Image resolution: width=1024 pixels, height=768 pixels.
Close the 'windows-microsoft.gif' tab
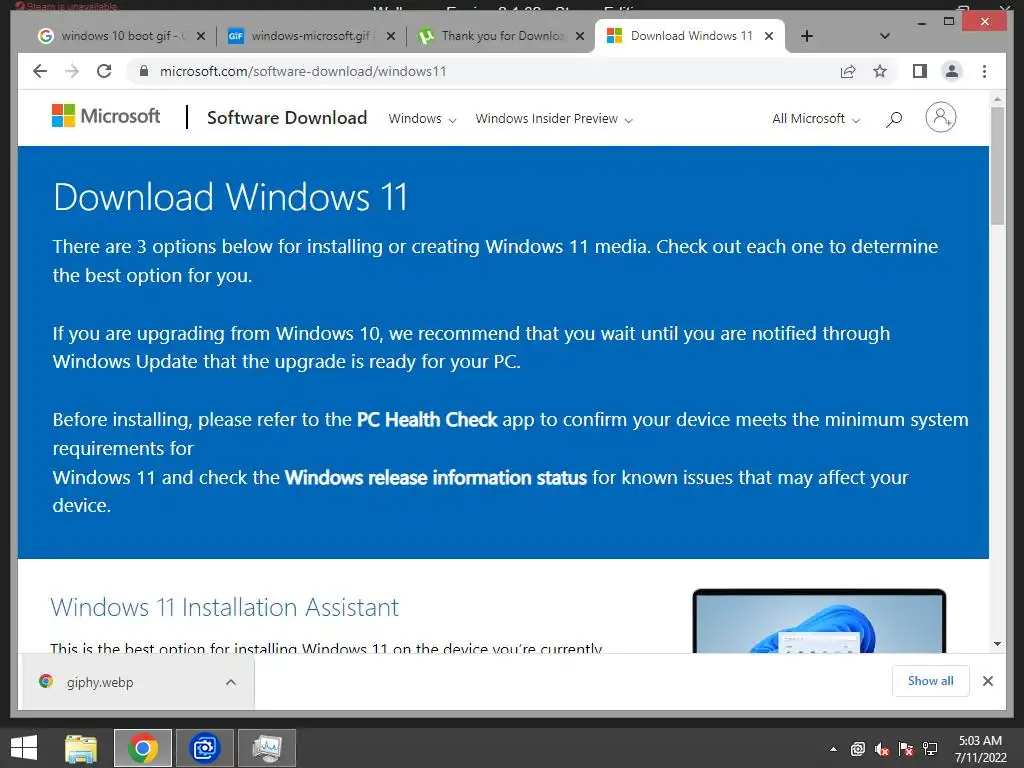(391, 36)
